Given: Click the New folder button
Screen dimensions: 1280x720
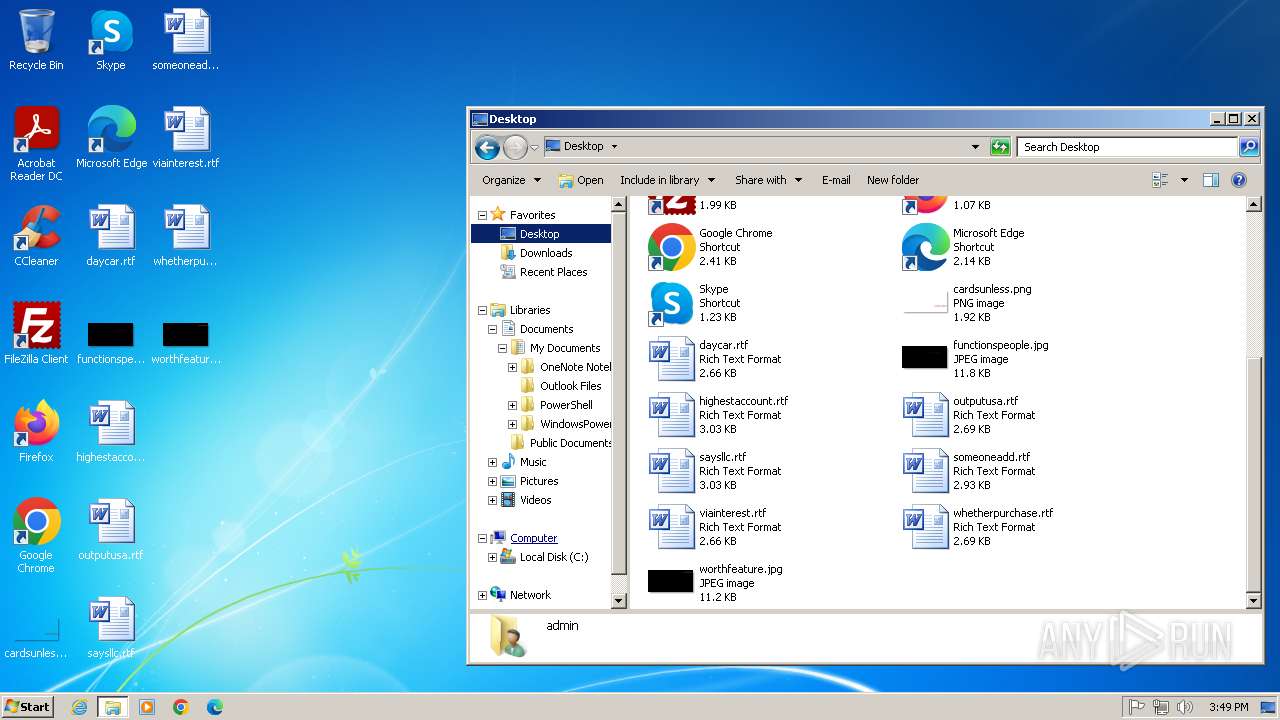Looking at the screenshot, I should (893, 180).
